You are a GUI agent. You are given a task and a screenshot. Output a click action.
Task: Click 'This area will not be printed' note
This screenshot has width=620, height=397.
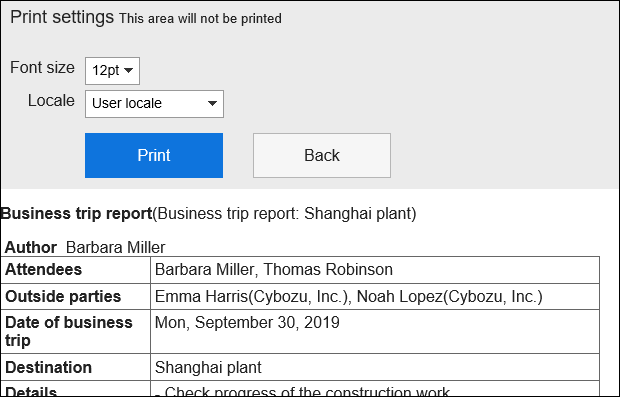pyautogui.click(x=200, y=19)
